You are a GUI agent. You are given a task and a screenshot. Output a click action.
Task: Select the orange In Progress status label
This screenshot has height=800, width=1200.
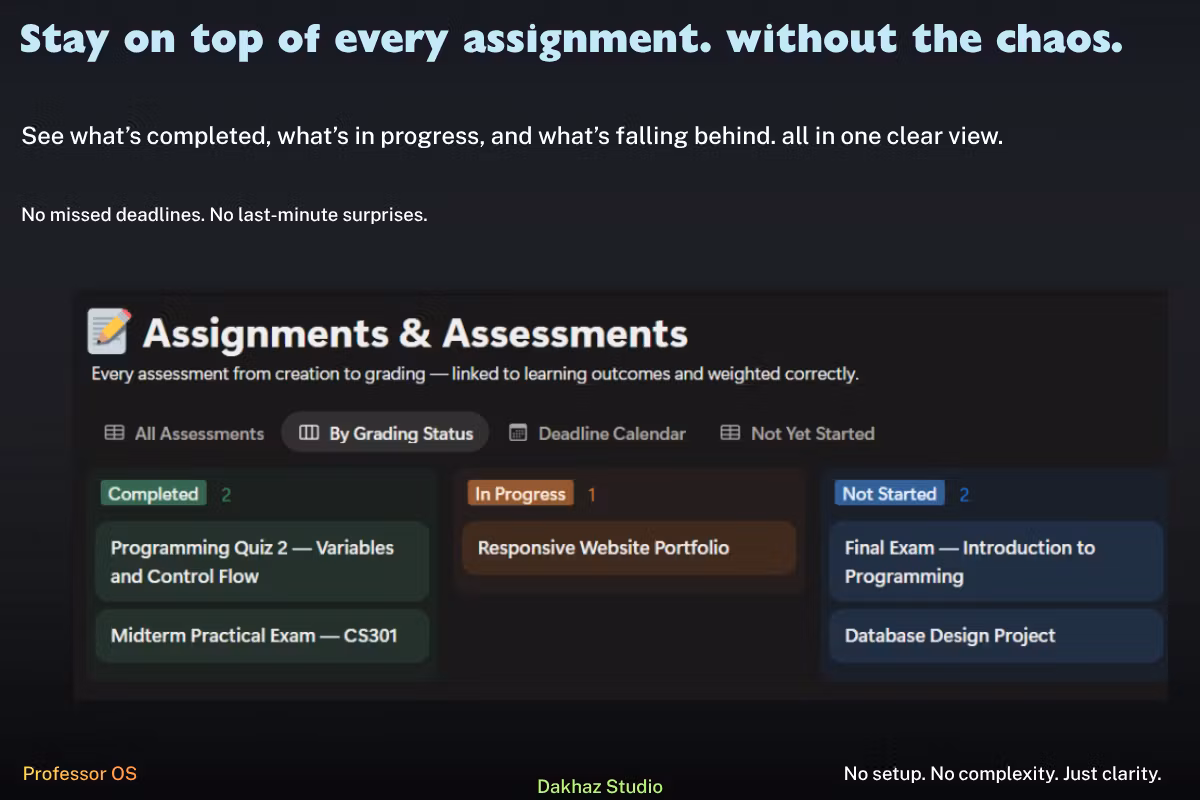pyautogui.click(x=520, y=494)
